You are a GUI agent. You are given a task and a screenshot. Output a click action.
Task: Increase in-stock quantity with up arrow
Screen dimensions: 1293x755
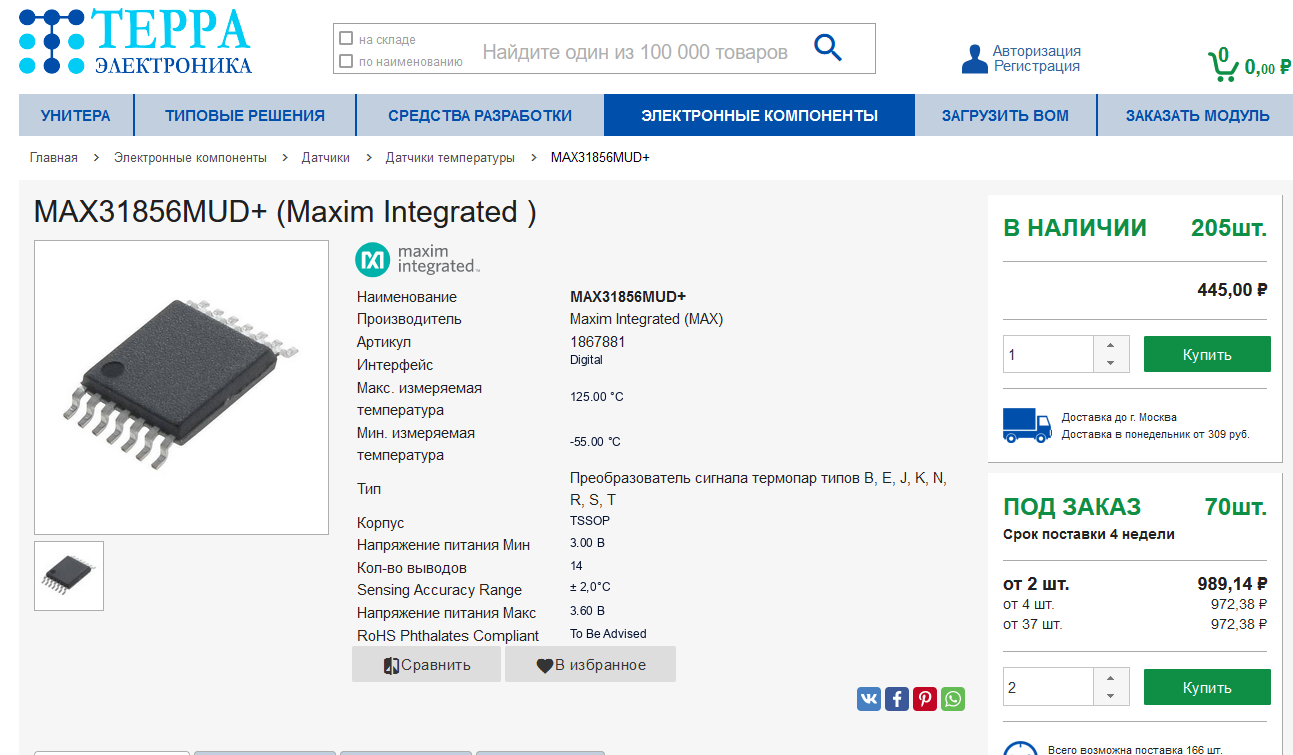[x=1111, y=345]
